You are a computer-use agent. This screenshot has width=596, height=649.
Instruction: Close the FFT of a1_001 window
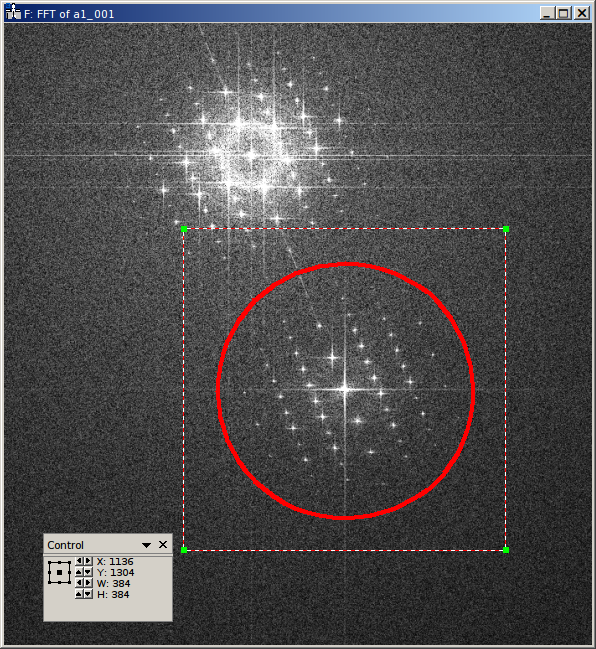(582, 13)
